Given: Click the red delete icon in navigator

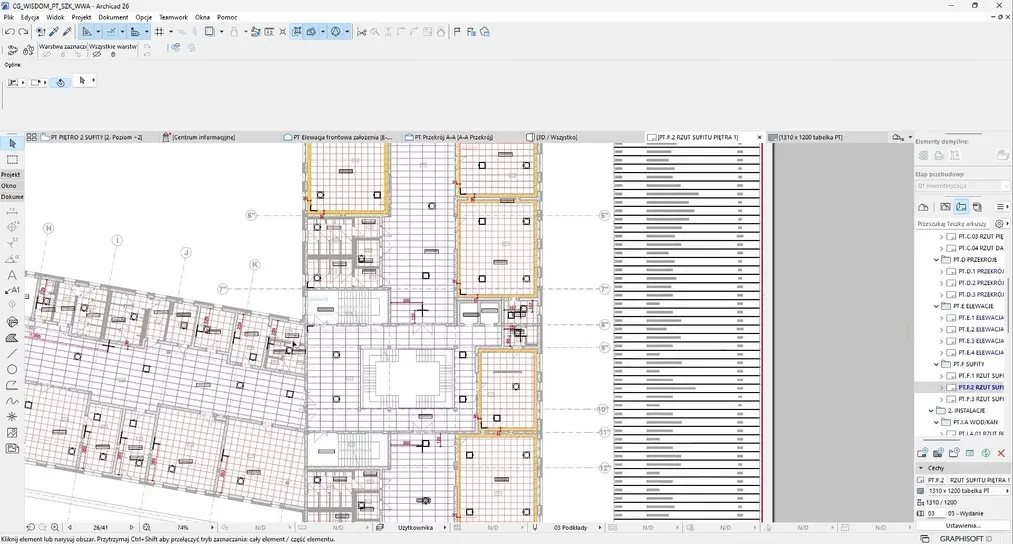Looking at the screenshot, I should pyautogui.click(x=1001, y=453).
